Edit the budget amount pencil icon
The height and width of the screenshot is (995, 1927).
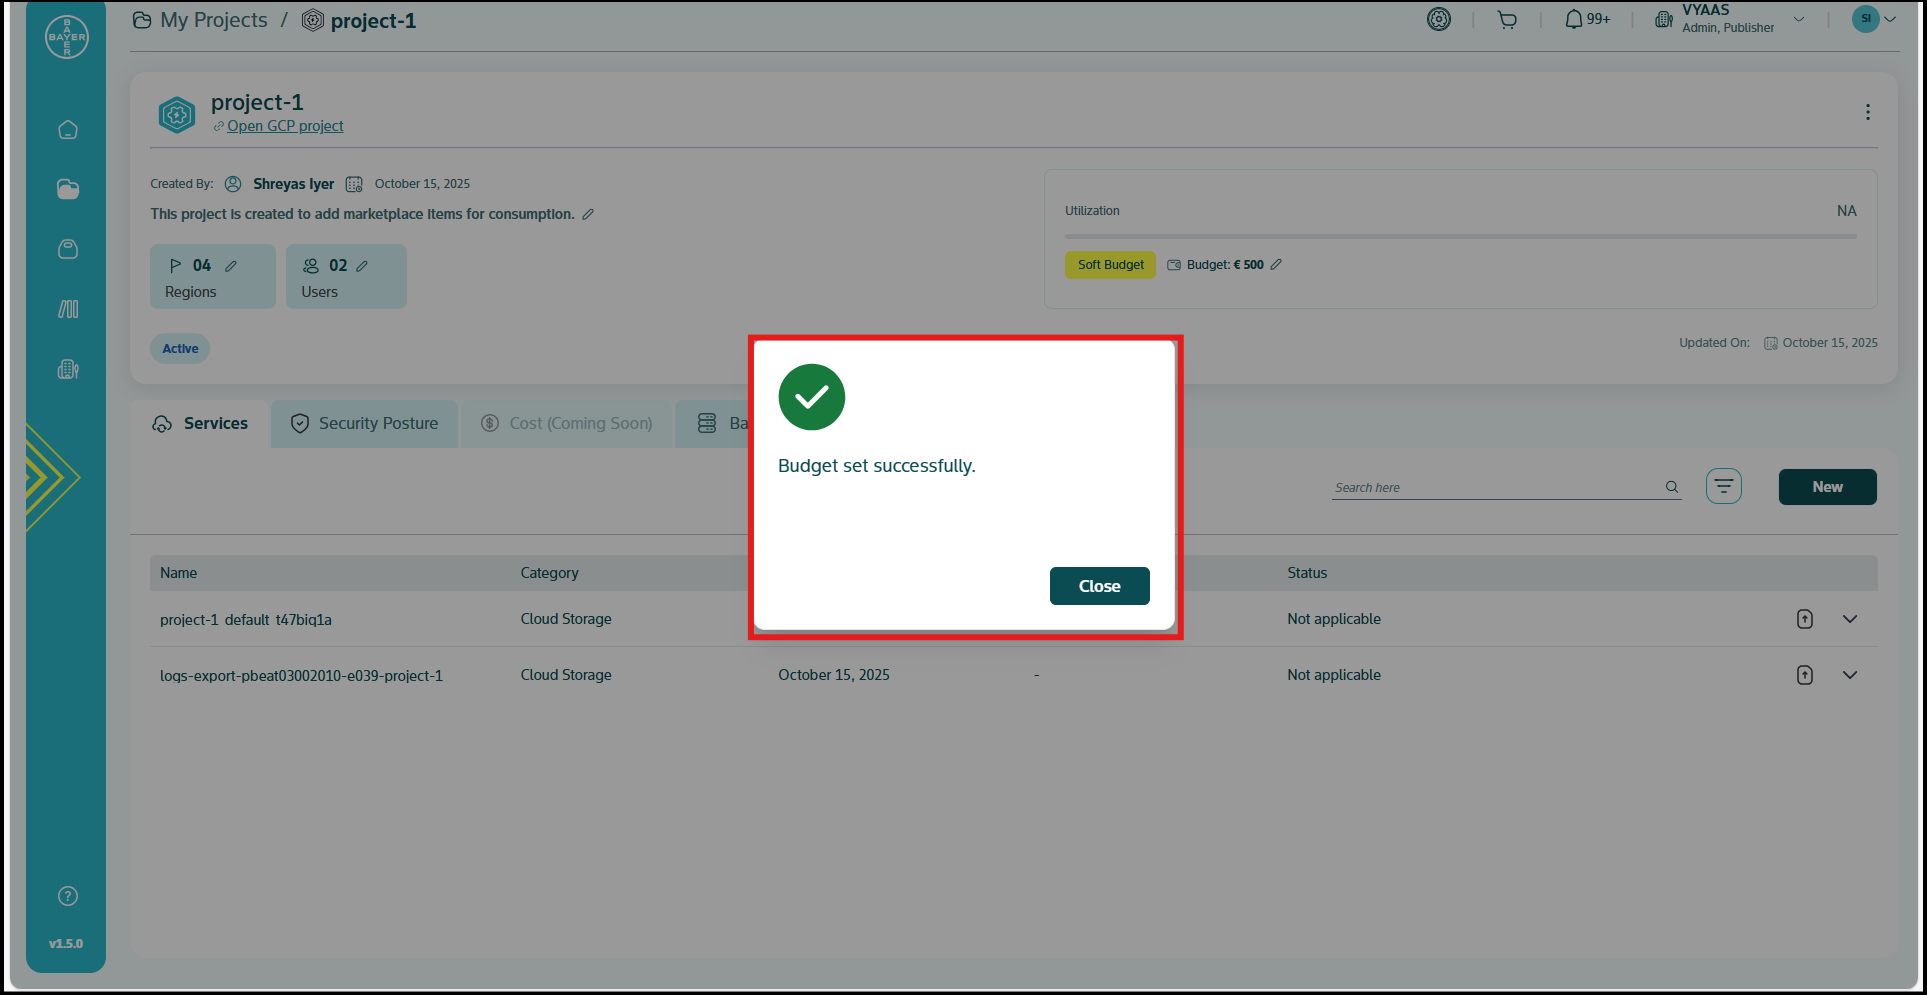click(x=1276, y=265)
